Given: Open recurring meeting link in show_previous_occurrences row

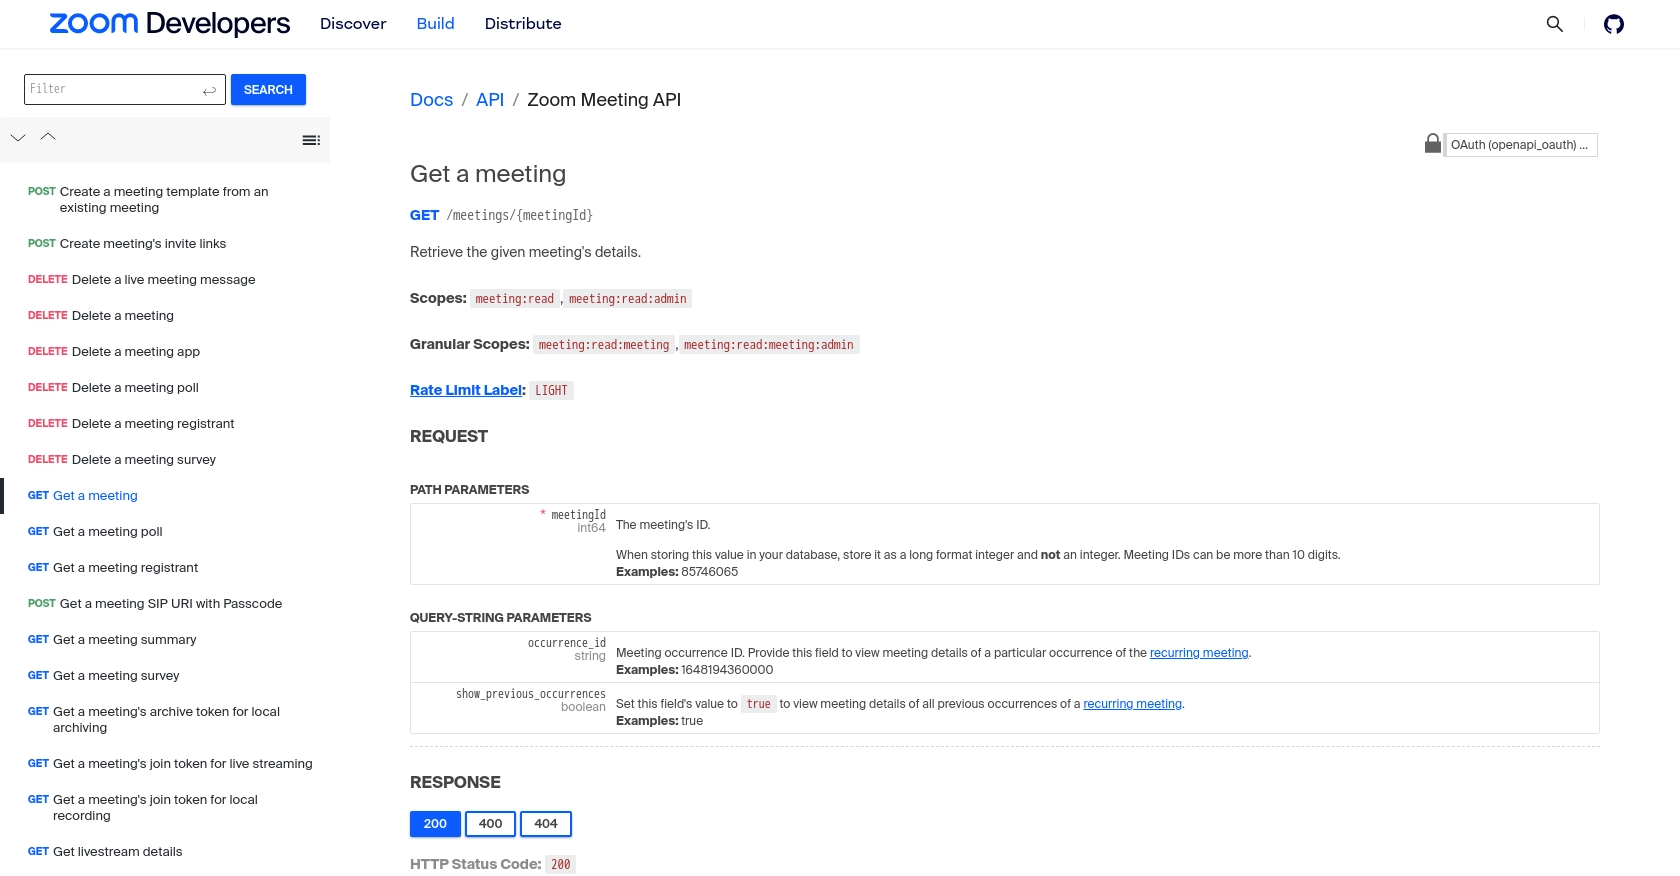Looking at the screenshot, I should coord(1132,704).
